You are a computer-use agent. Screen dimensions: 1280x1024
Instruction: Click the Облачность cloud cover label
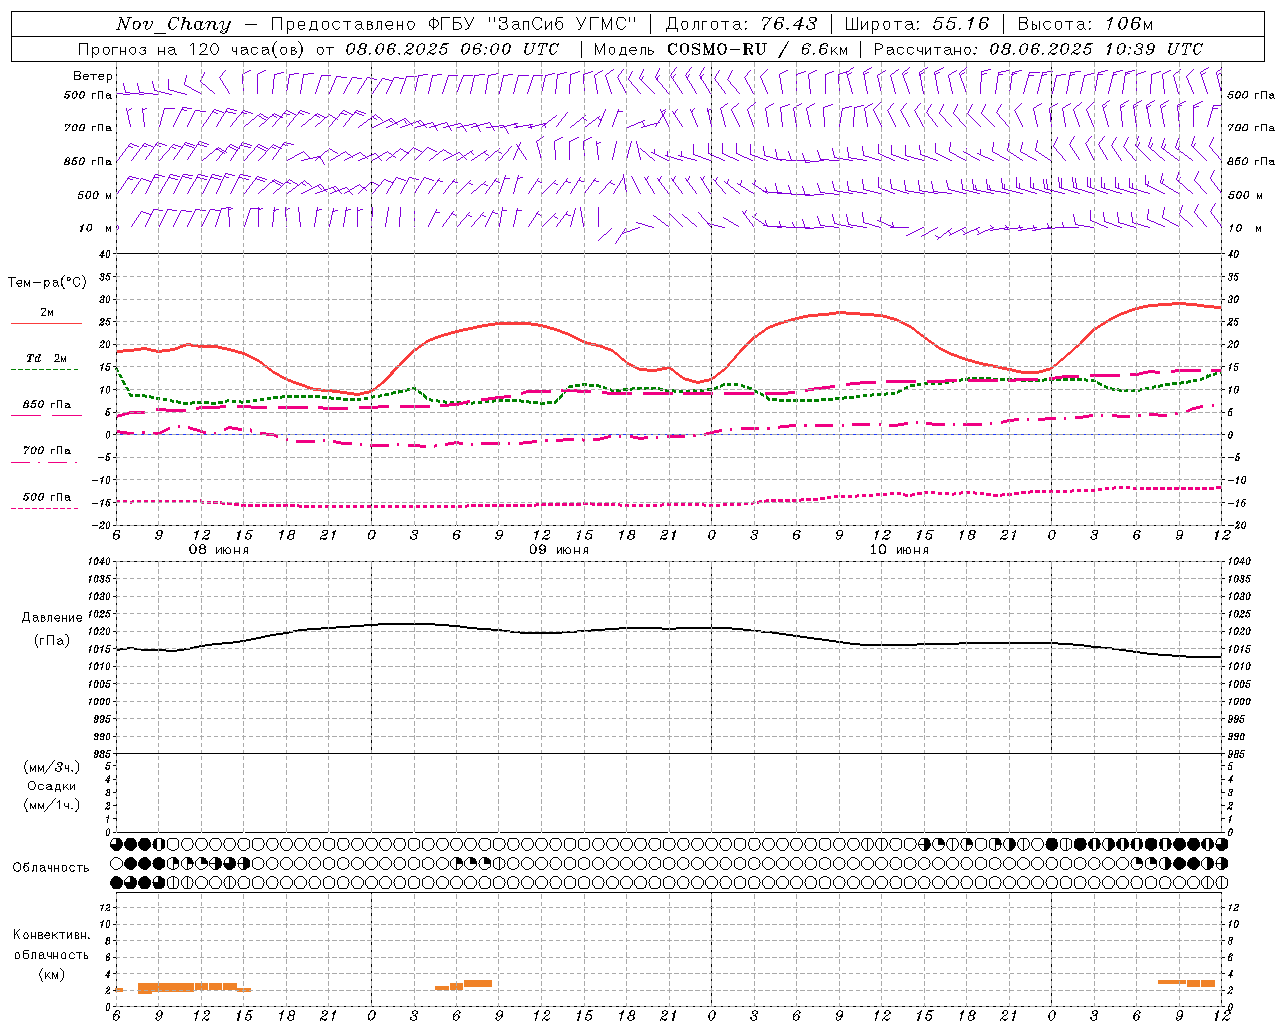51,868
